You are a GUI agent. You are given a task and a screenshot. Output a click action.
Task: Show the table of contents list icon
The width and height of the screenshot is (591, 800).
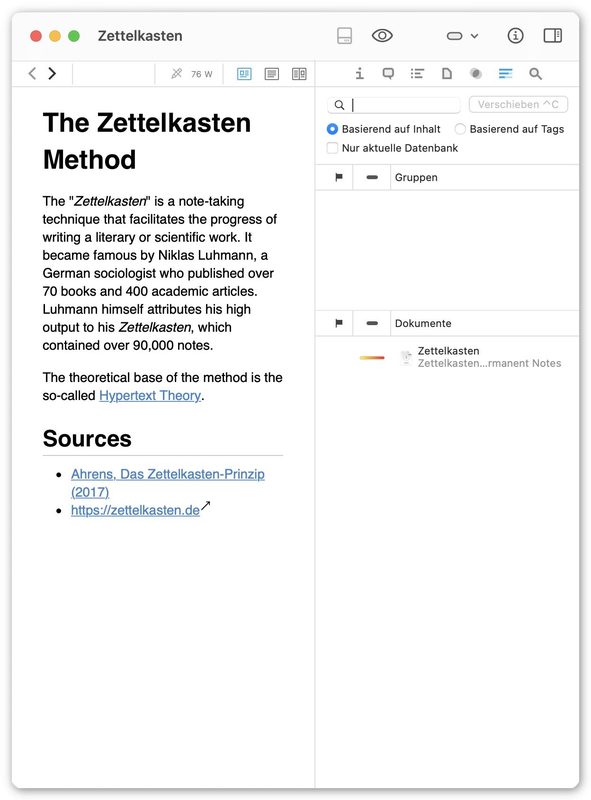coord(417,74)
